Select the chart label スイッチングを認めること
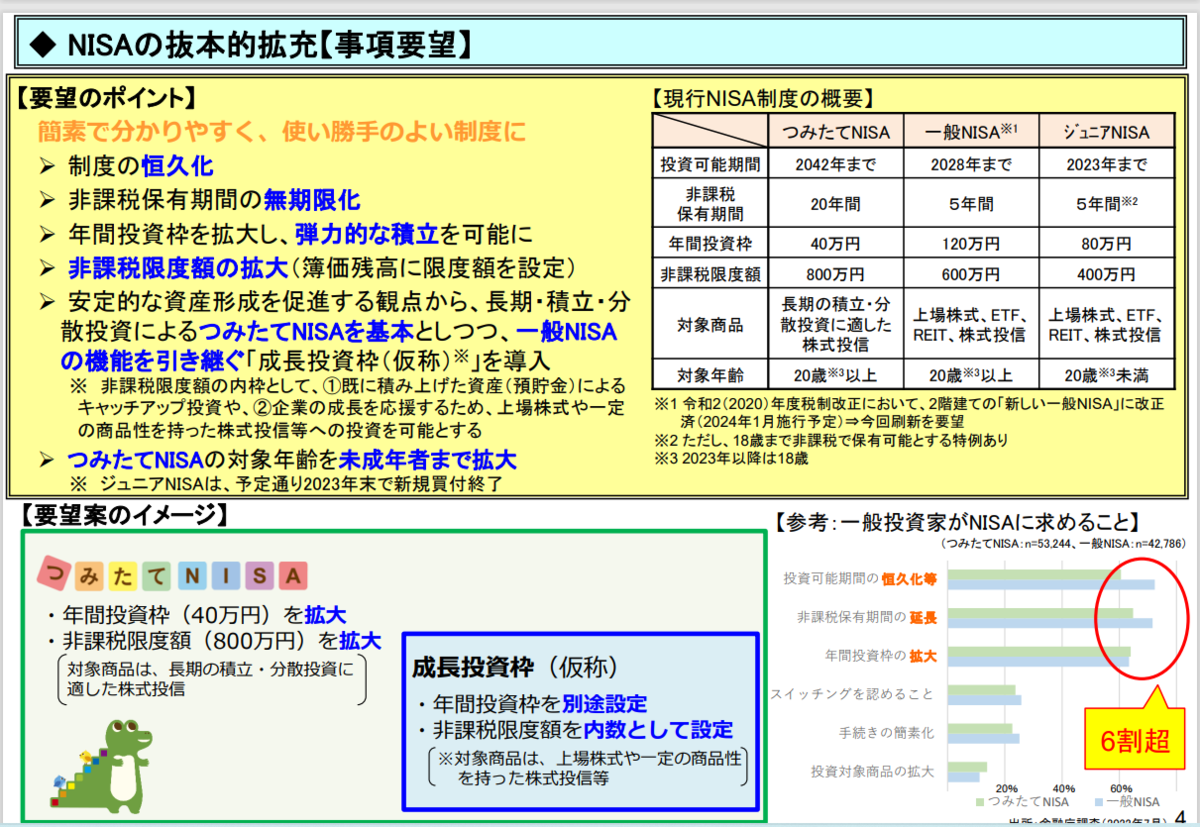The image size is (1200, 827). tap(854, 694)
